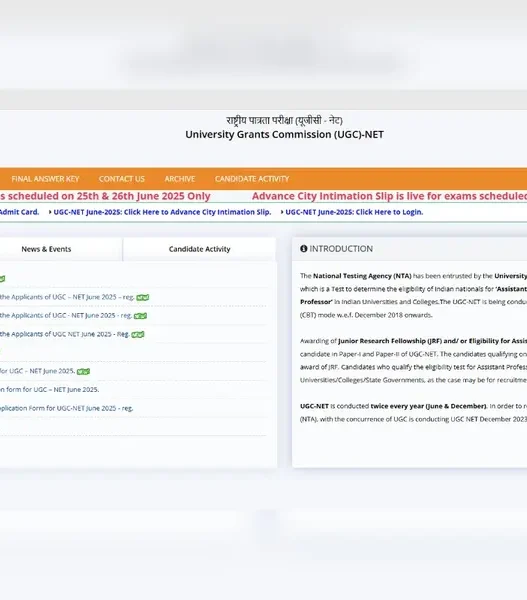Click the 'University Grants Commission (UGC)-NET' heading
This screenshot has height=600, width=527.
(284, 134)
